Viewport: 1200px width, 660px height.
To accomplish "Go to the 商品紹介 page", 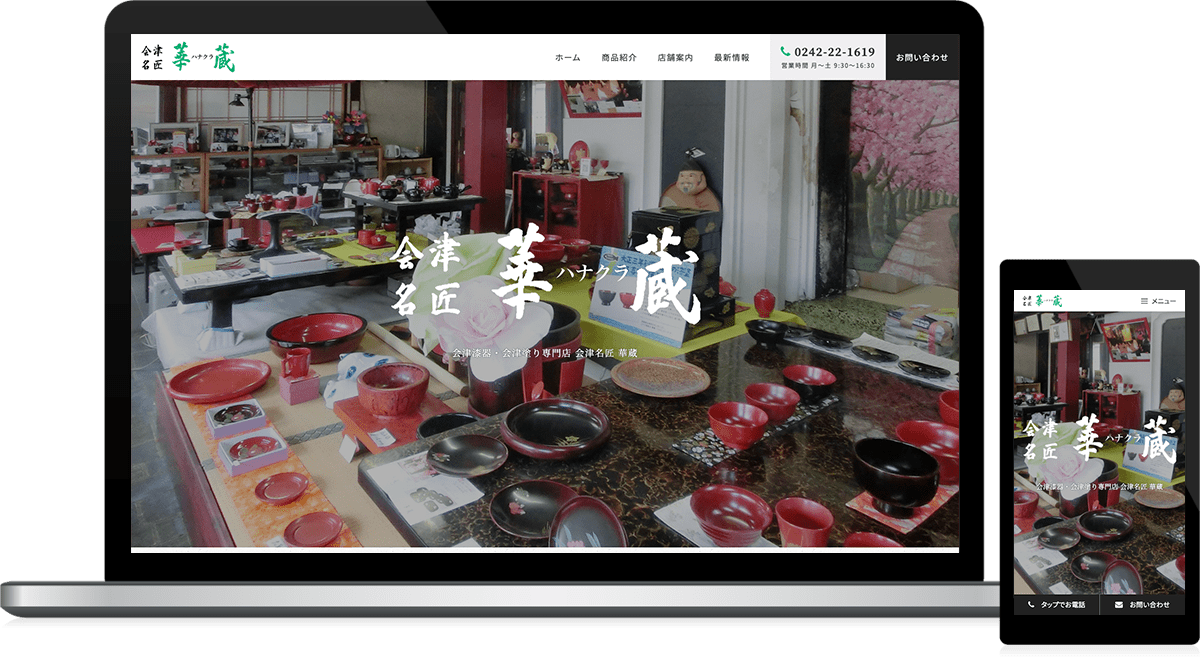I will (619, 58).
